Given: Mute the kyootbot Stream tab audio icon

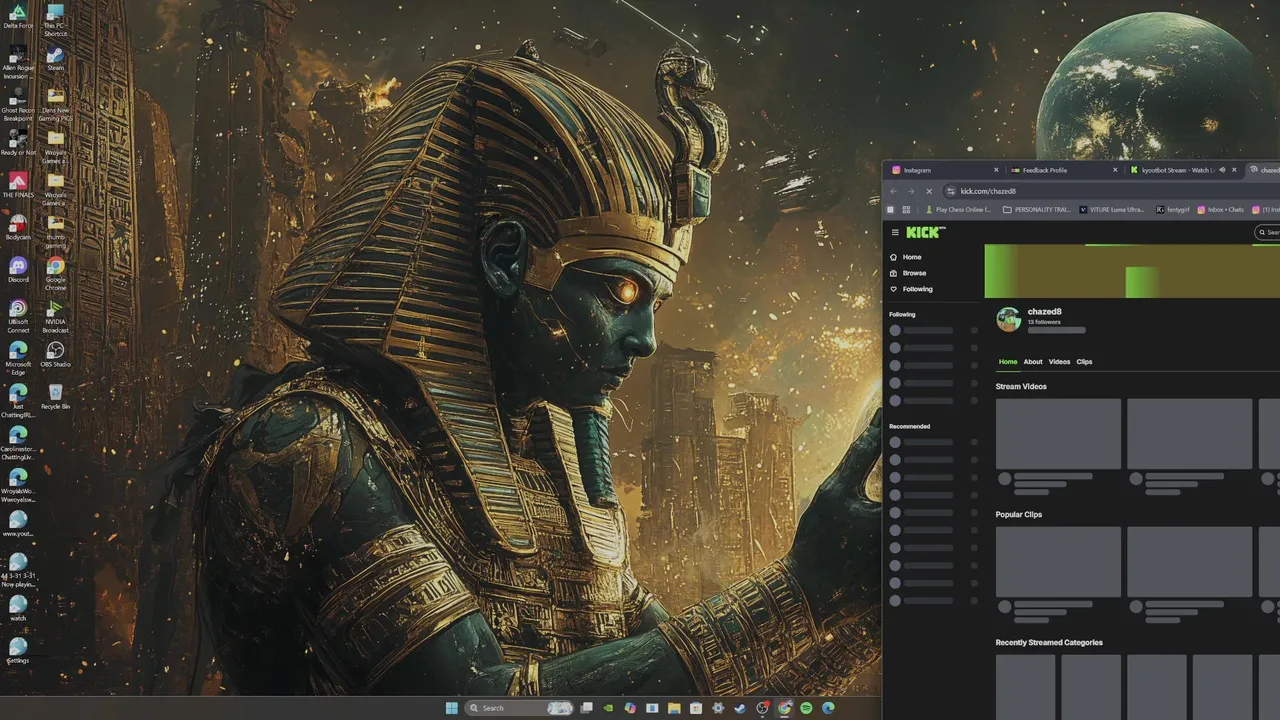Looking at the screenshot, I should pyautogui.click(x=1222, y=170).
